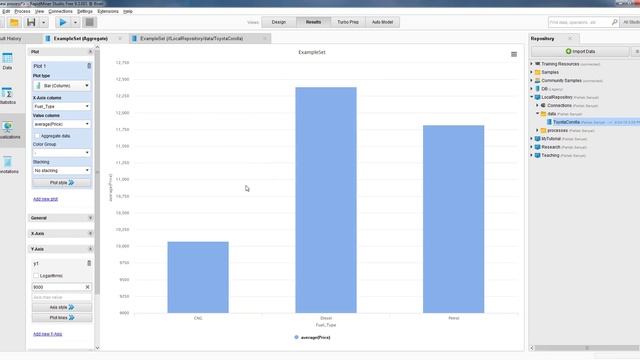
Task: Close the ExampleSet (Aggregate) tab
Action: [120, 38]
